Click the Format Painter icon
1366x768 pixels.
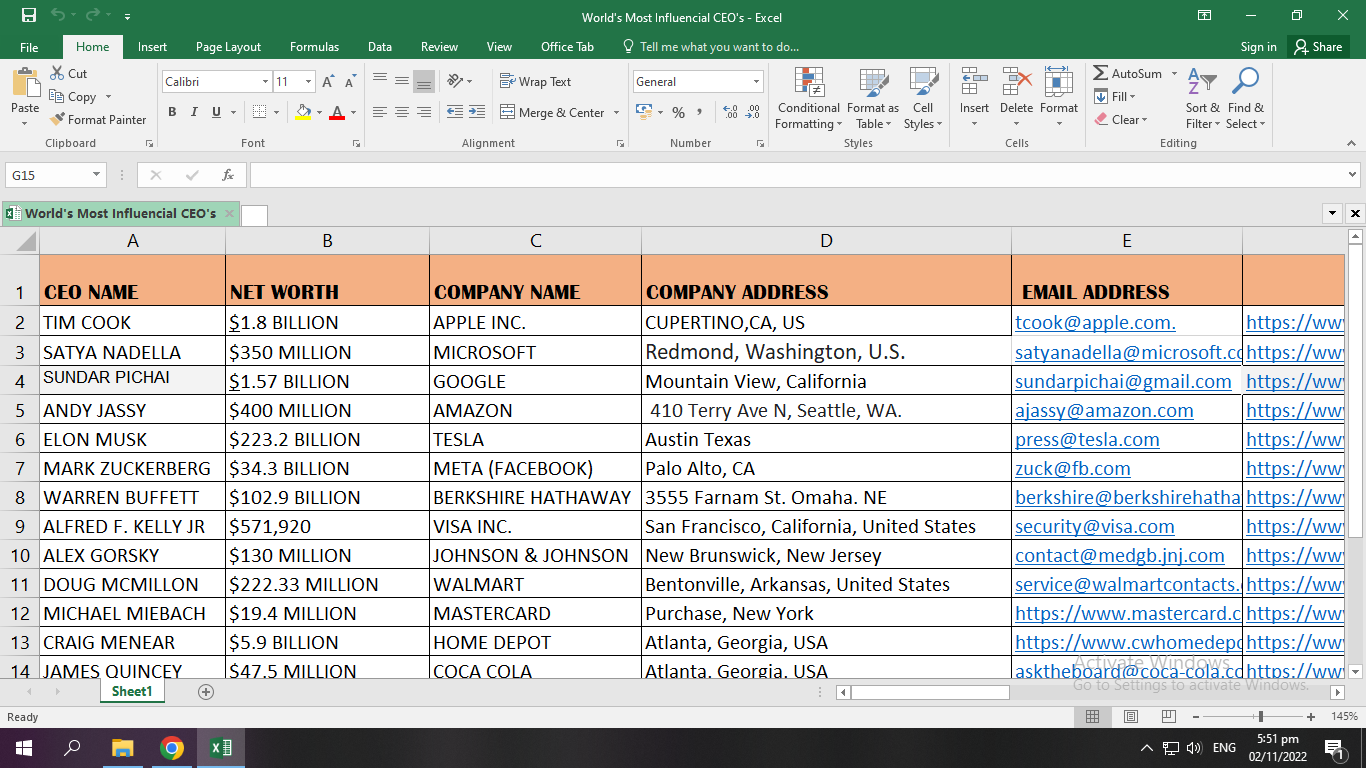[58, 120]
